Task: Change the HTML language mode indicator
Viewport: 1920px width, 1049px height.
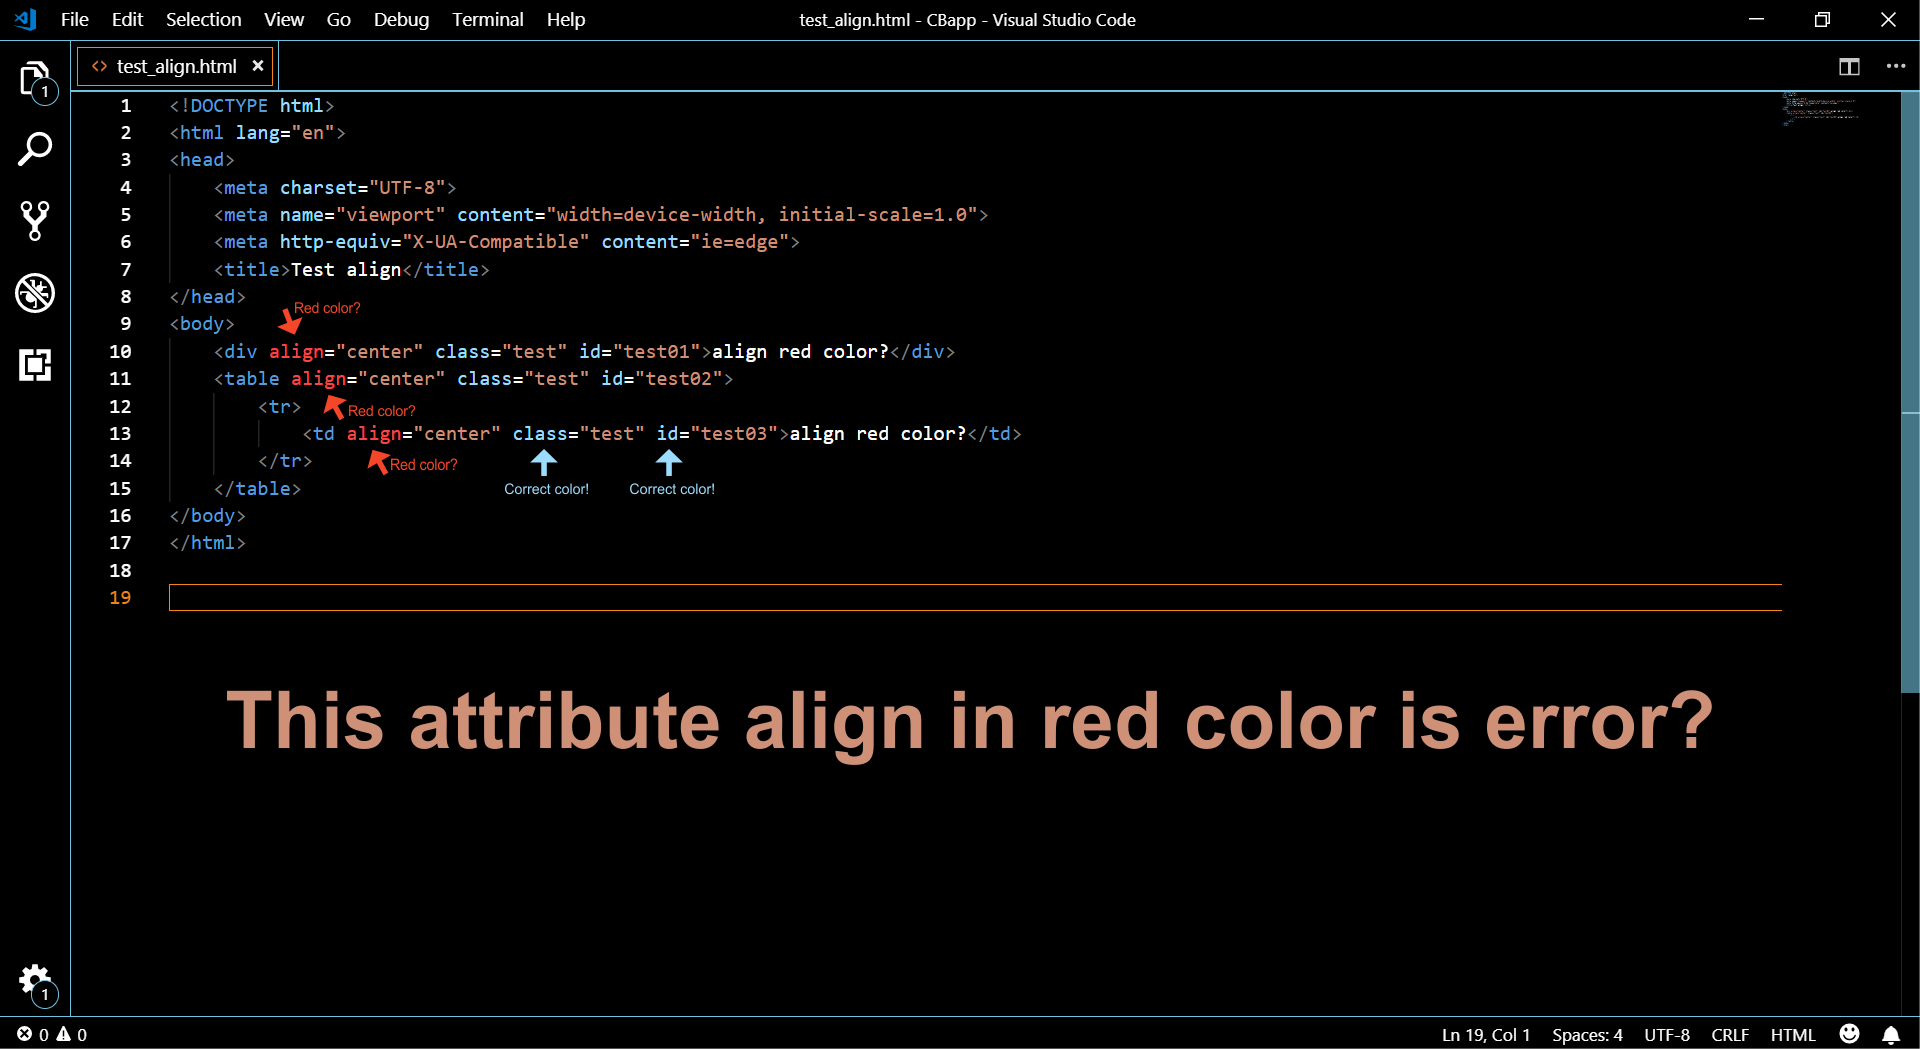Action: (1792, 1034)
